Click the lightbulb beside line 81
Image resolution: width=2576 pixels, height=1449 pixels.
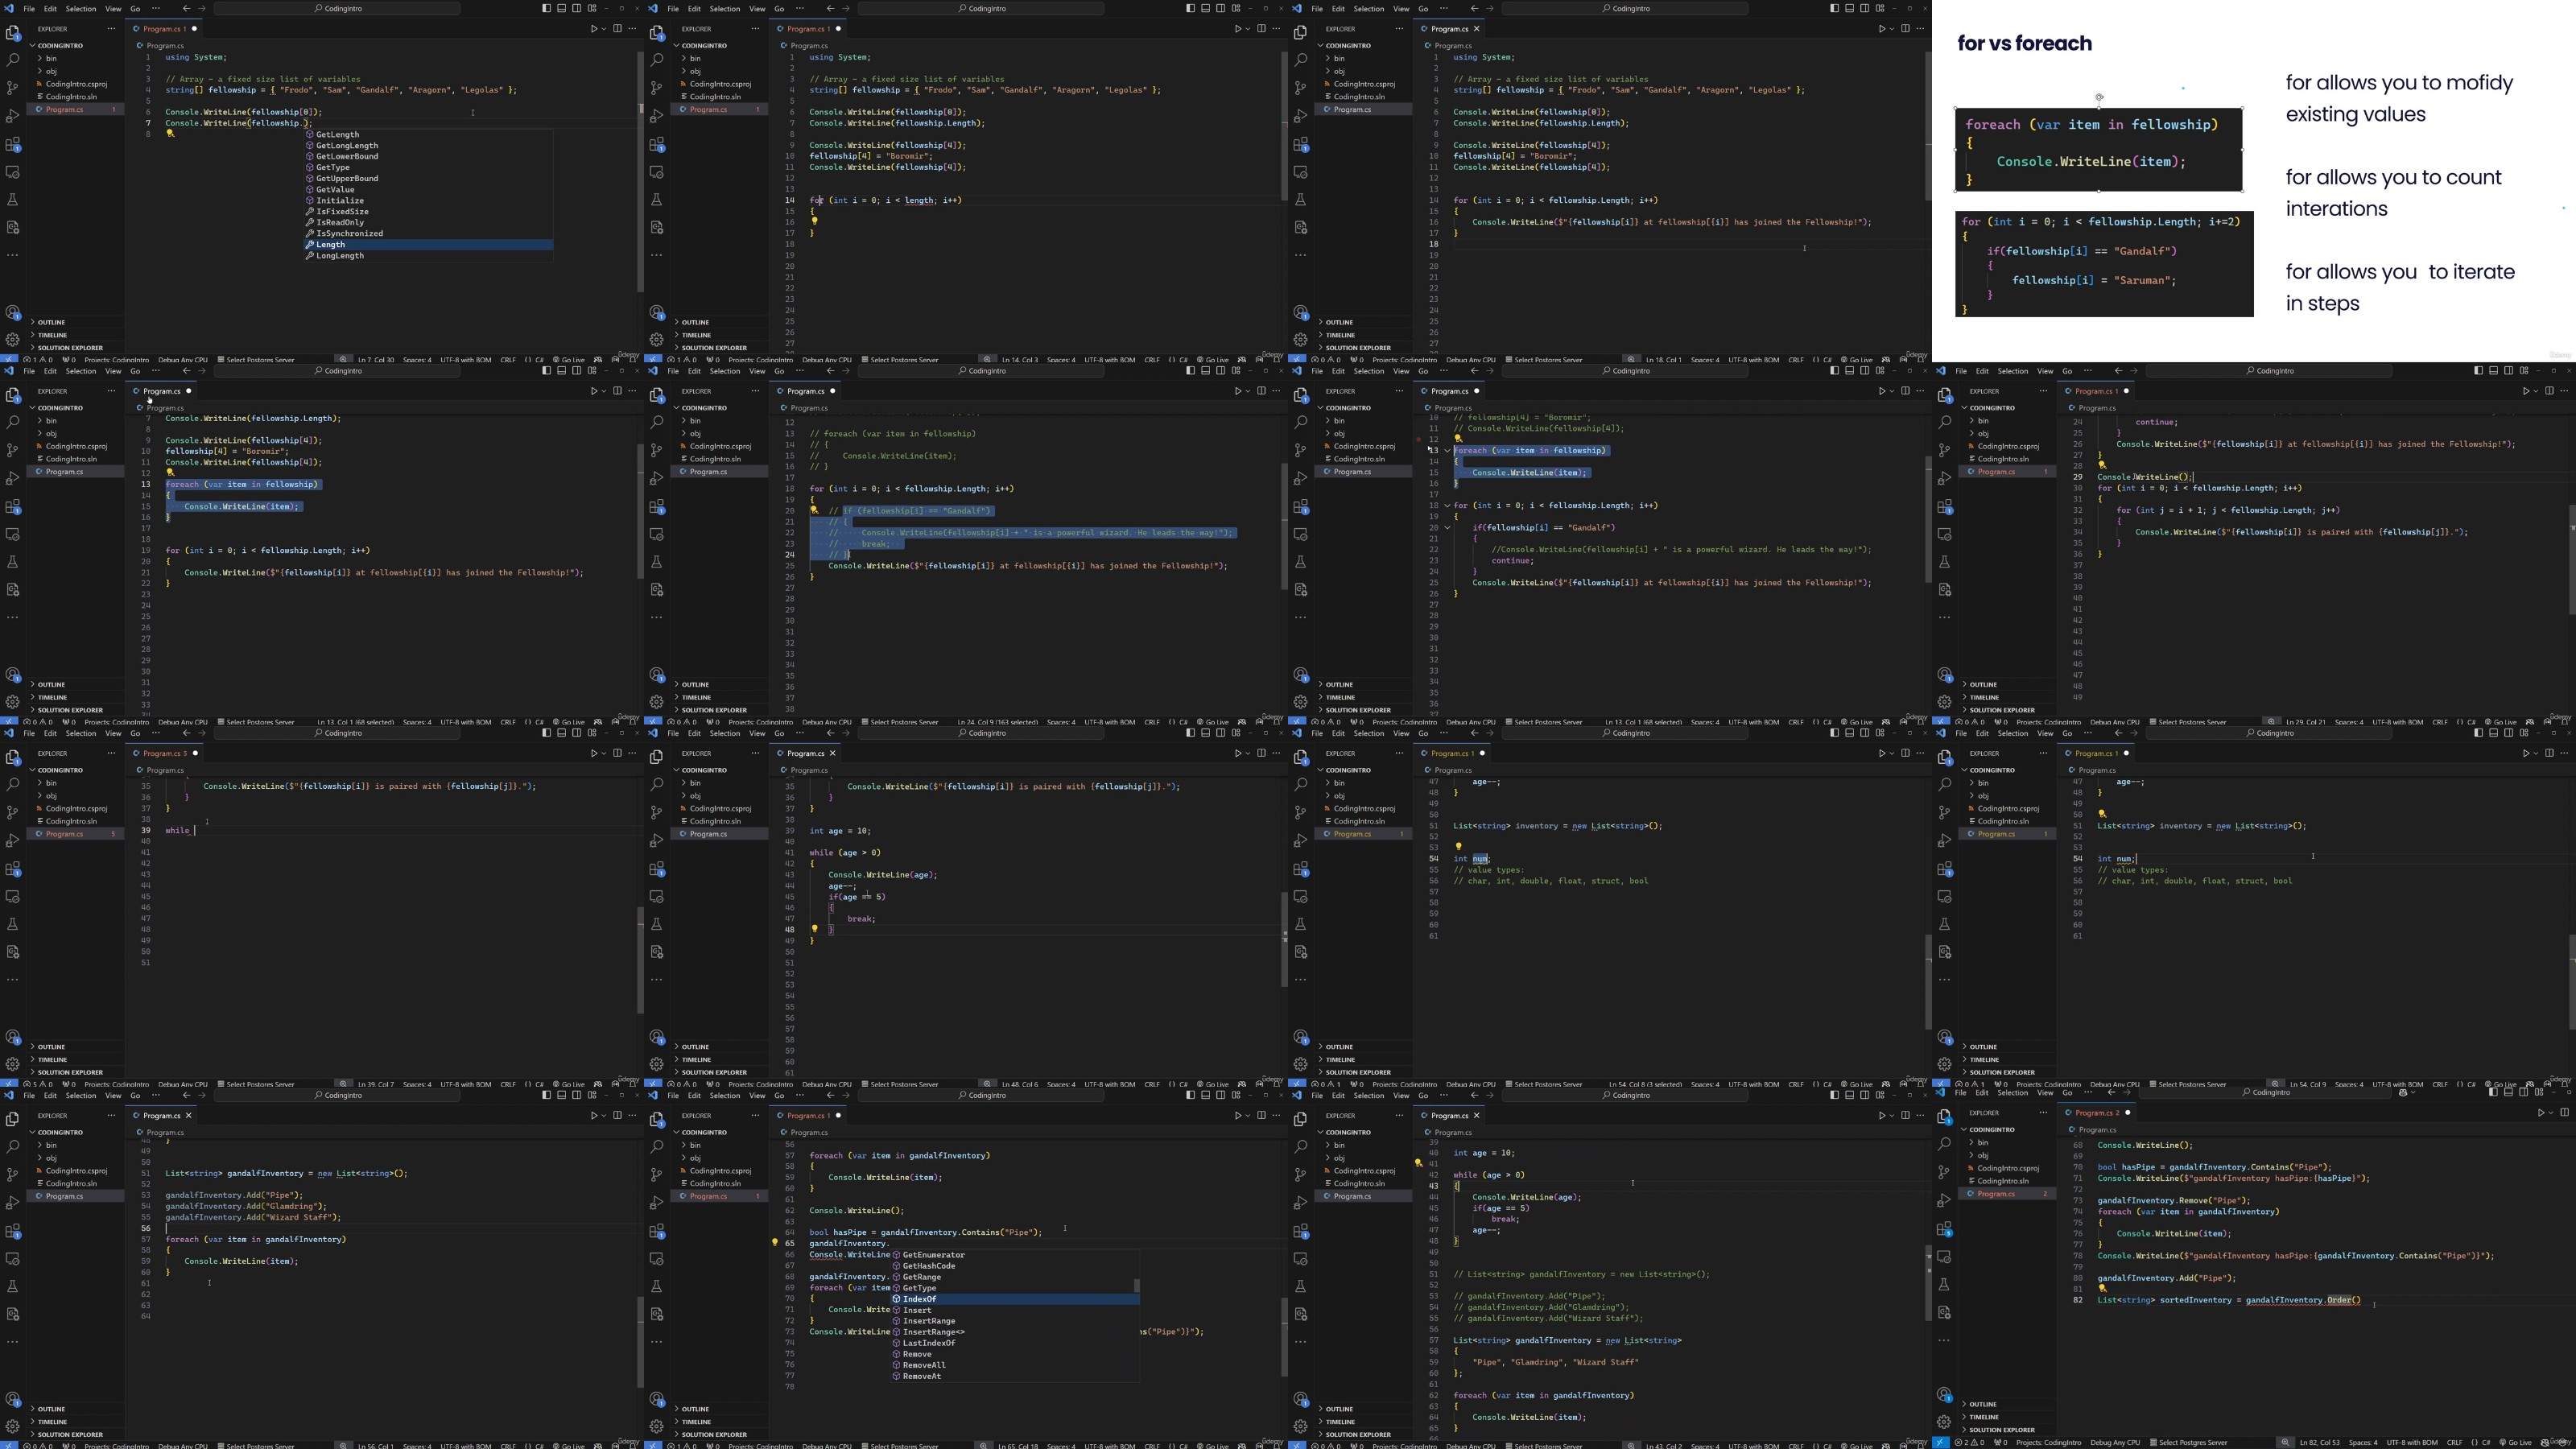tap(2102, 1289)
